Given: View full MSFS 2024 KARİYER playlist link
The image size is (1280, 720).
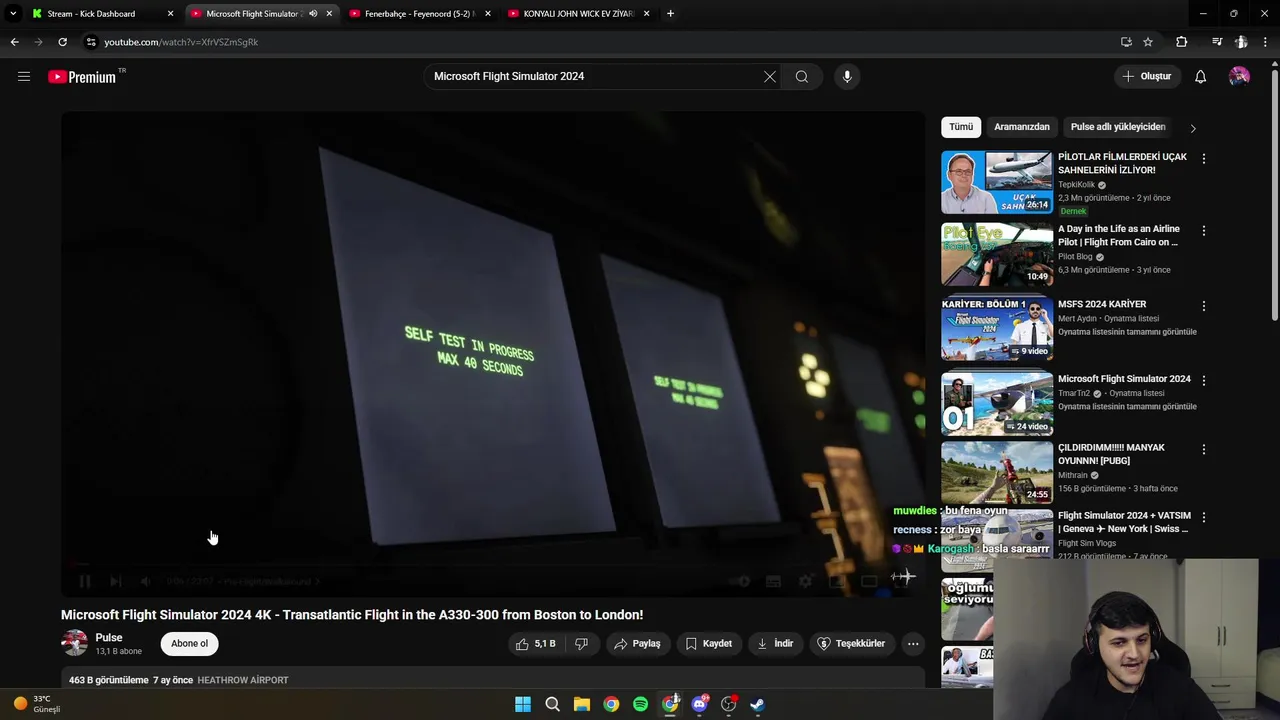Looking at the screenshot, I should click(1127, 332).
